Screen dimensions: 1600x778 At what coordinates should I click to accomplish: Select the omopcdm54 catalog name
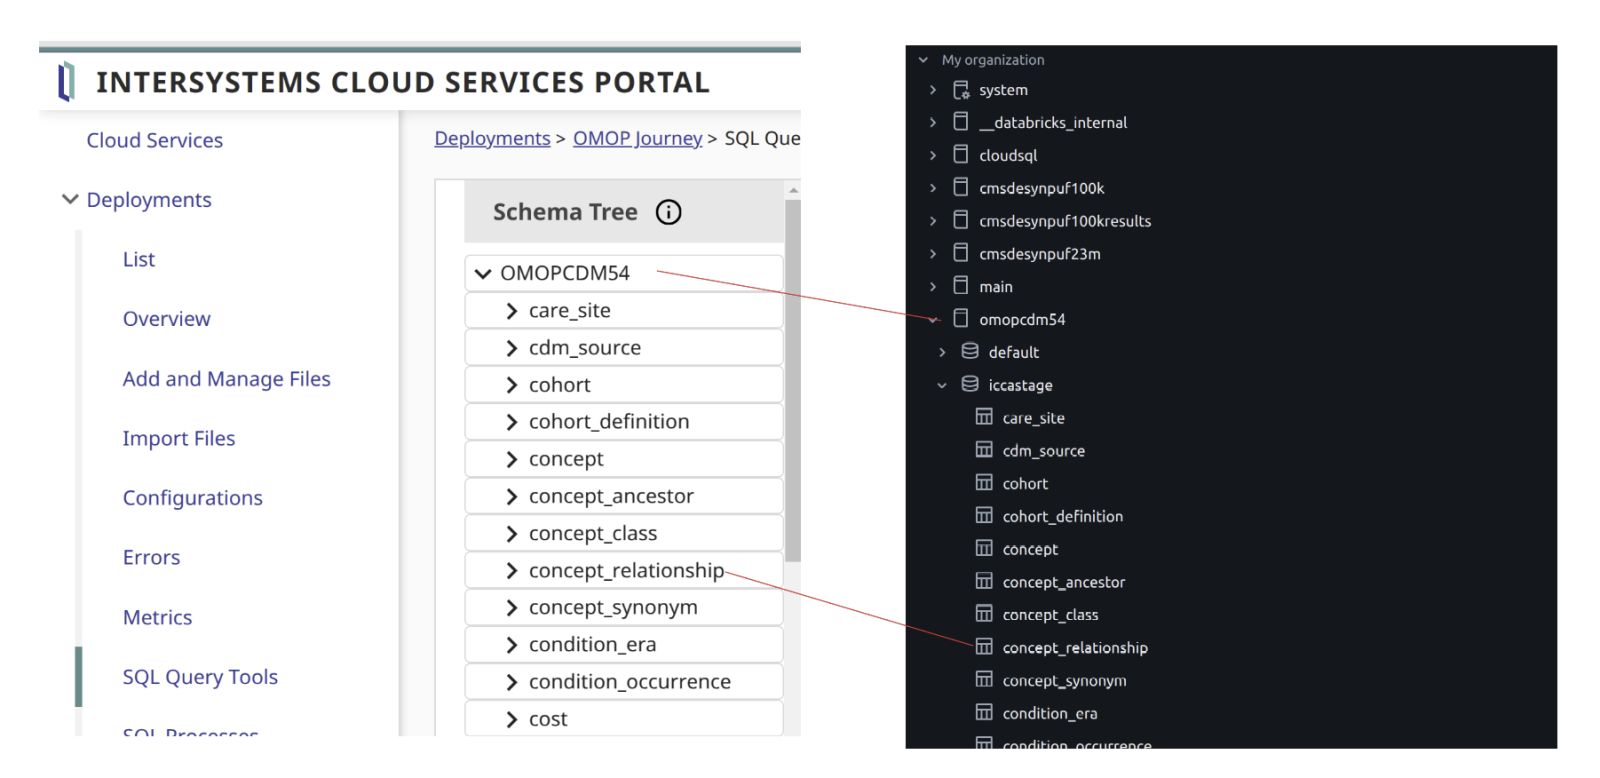click(x=1022, y=320)
